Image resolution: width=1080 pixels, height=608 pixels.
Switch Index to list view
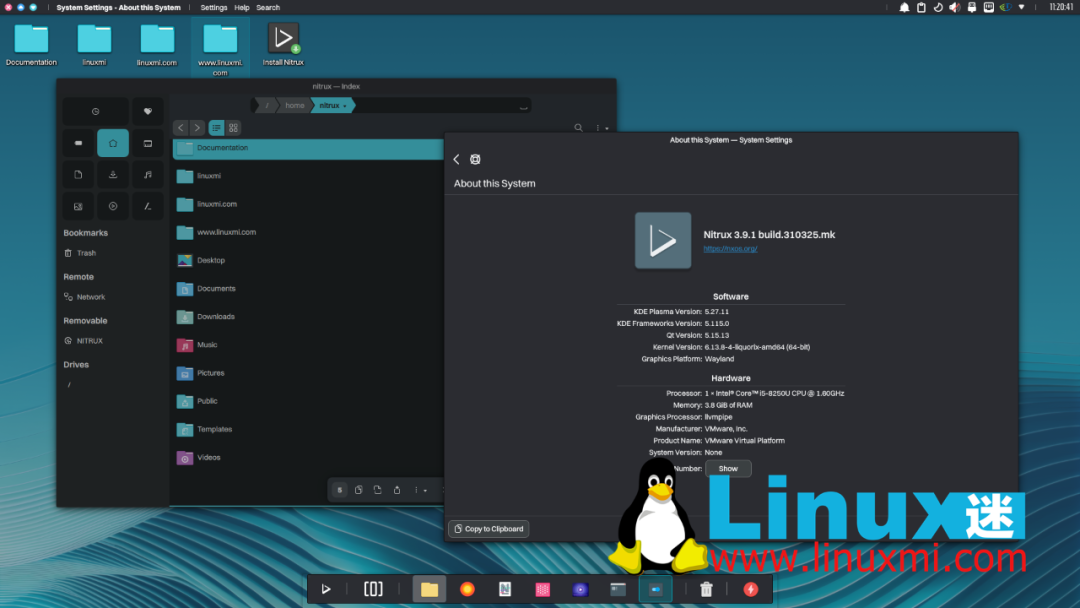click(216, 127)
